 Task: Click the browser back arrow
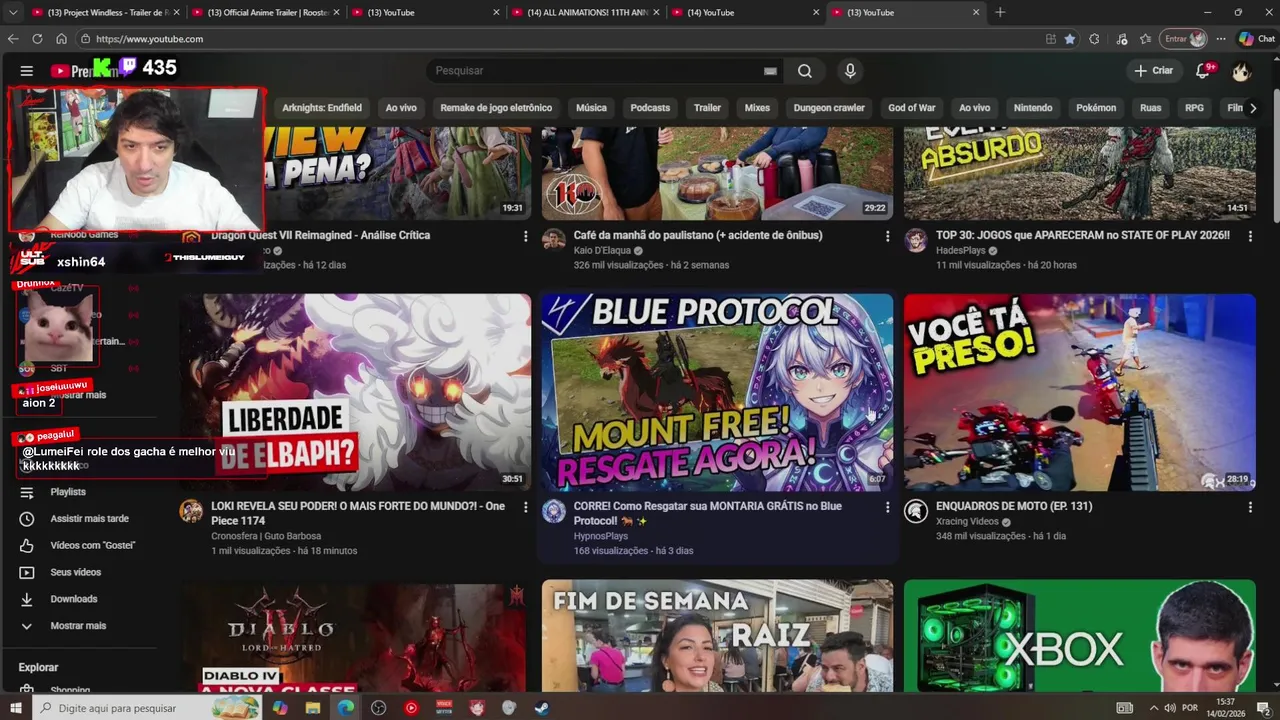click(13, 39)
